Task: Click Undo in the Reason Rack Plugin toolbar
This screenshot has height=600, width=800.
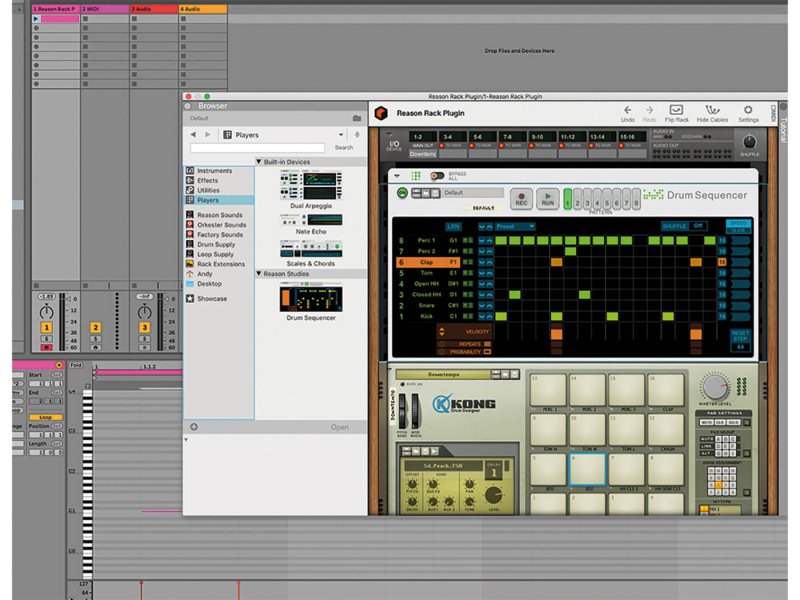Action: pyautogui.click(x=627, y=110)
